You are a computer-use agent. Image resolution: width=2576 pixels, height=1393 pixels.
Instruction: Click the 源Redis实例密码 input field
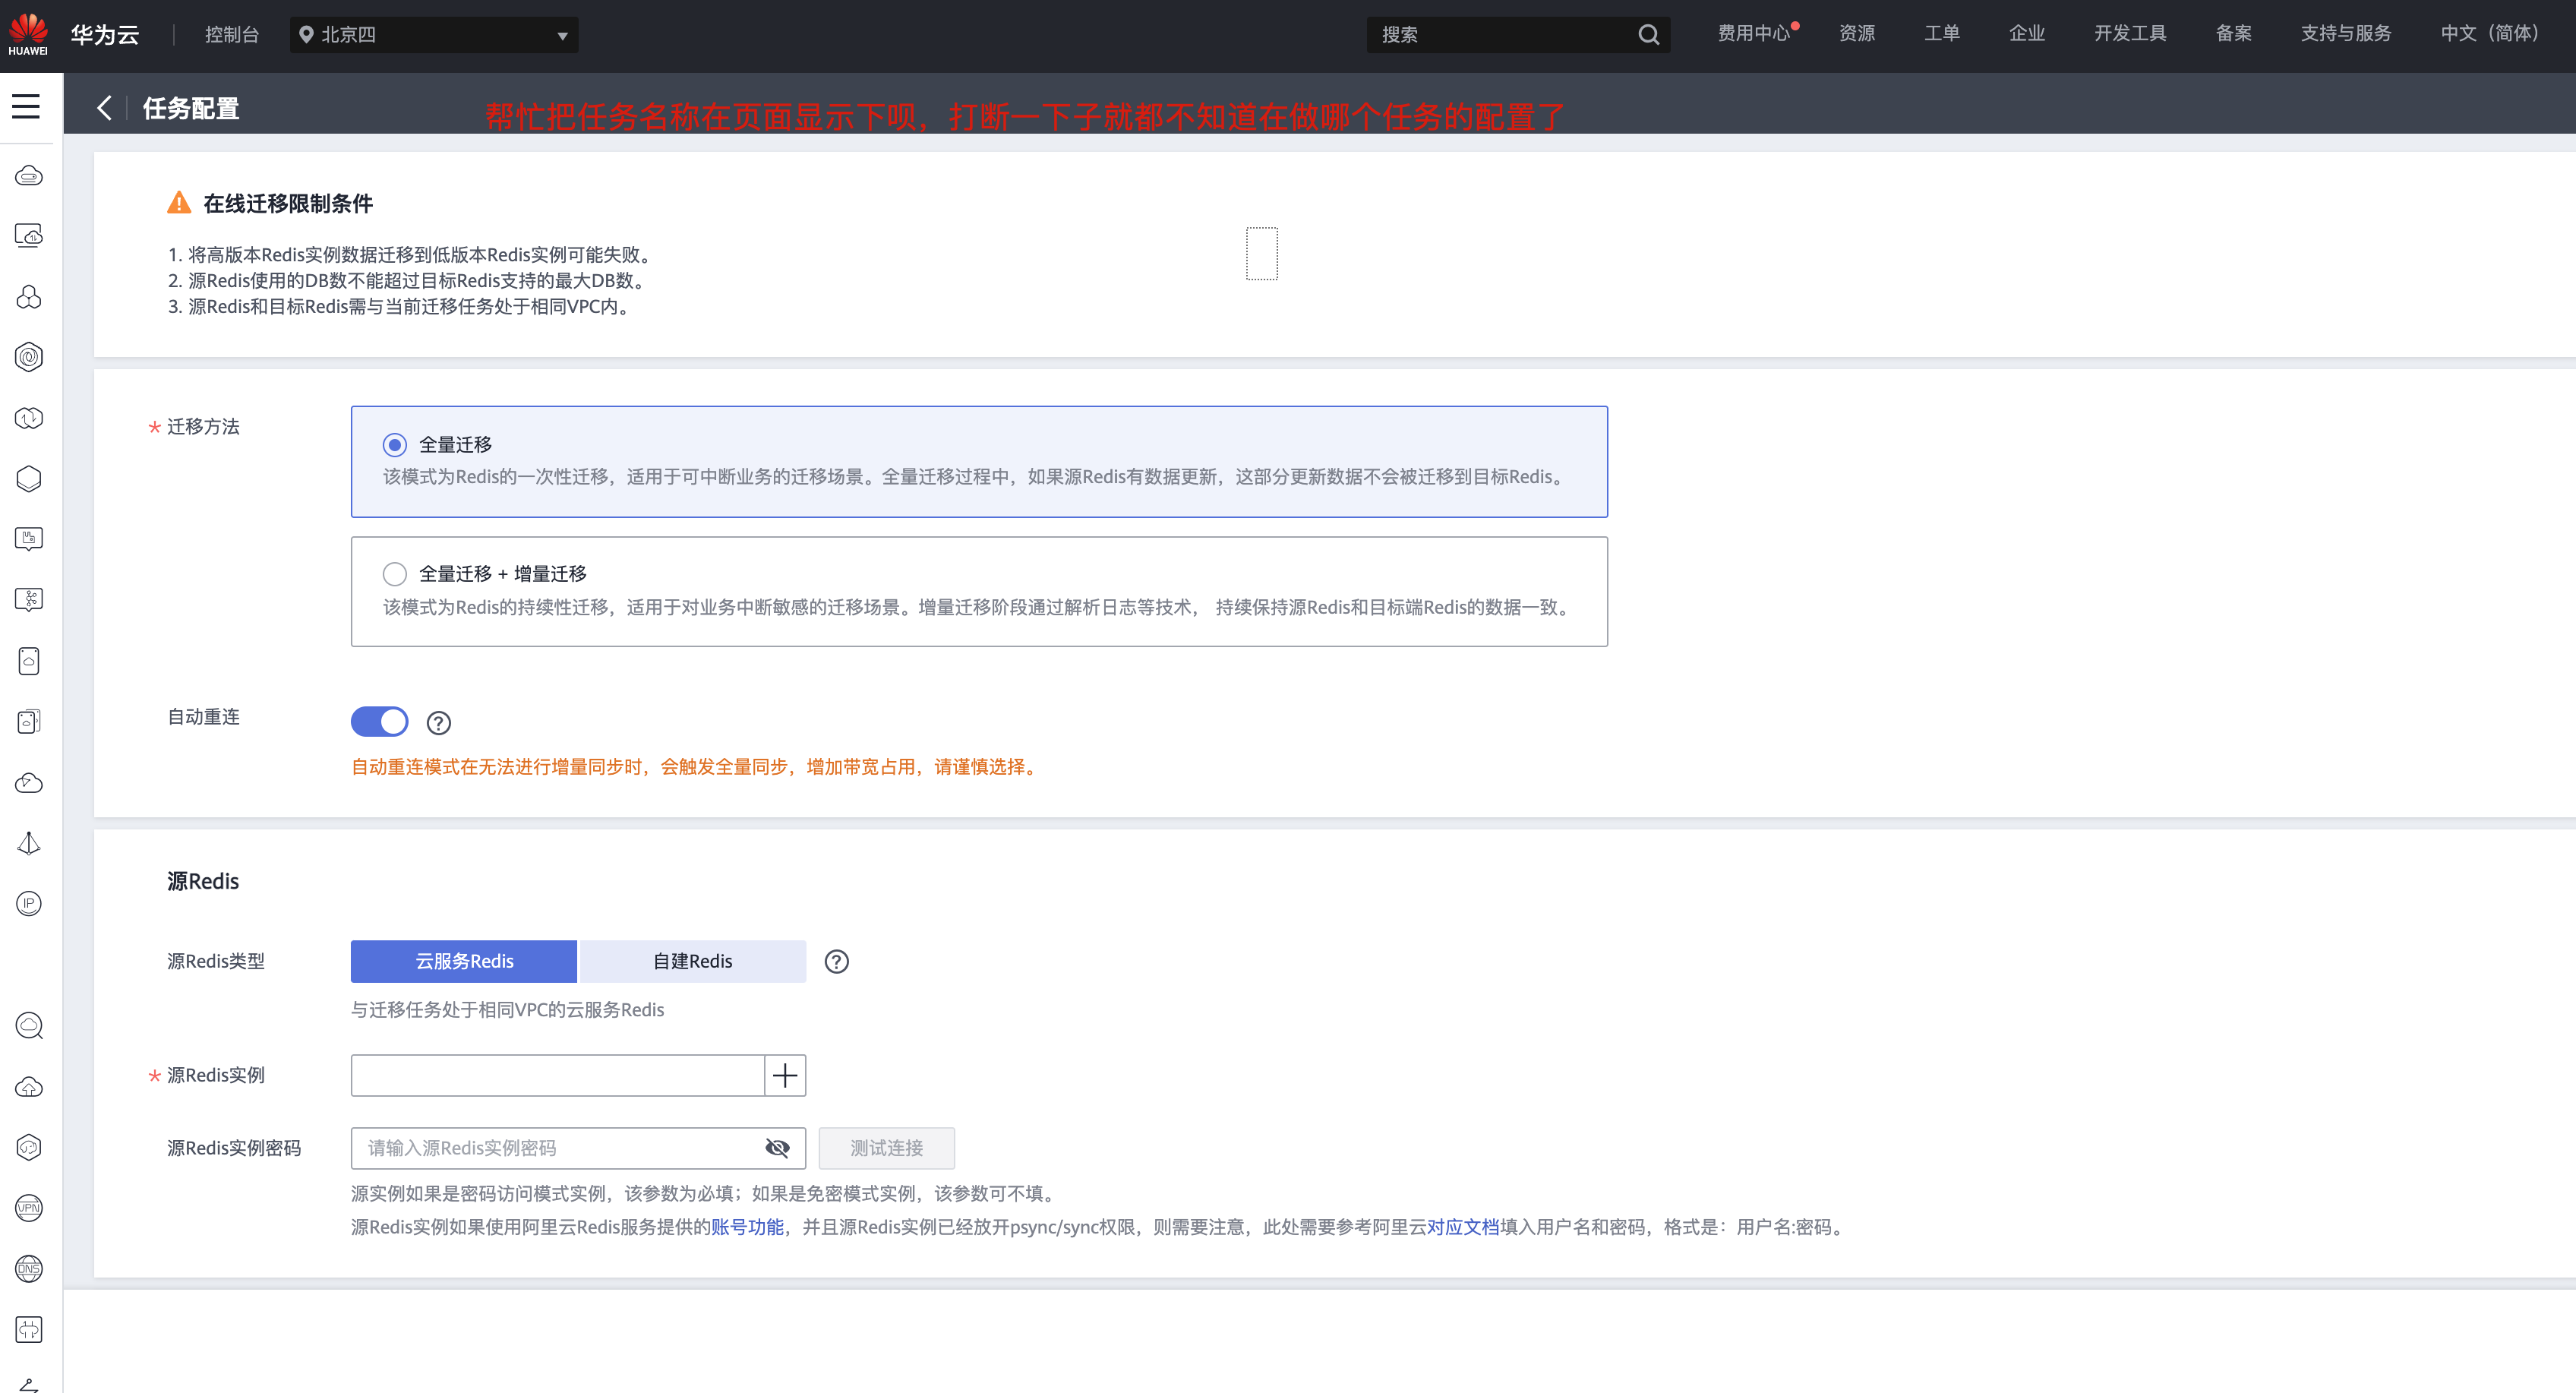point(578,1148)
